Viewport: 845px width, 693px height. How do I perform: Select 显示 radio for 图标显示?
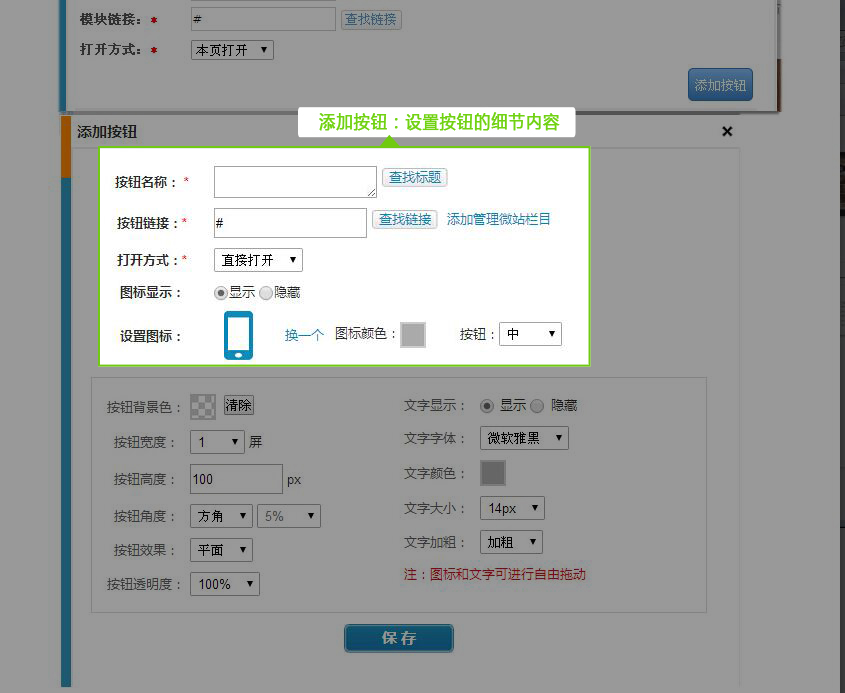(x=221, y=293)
